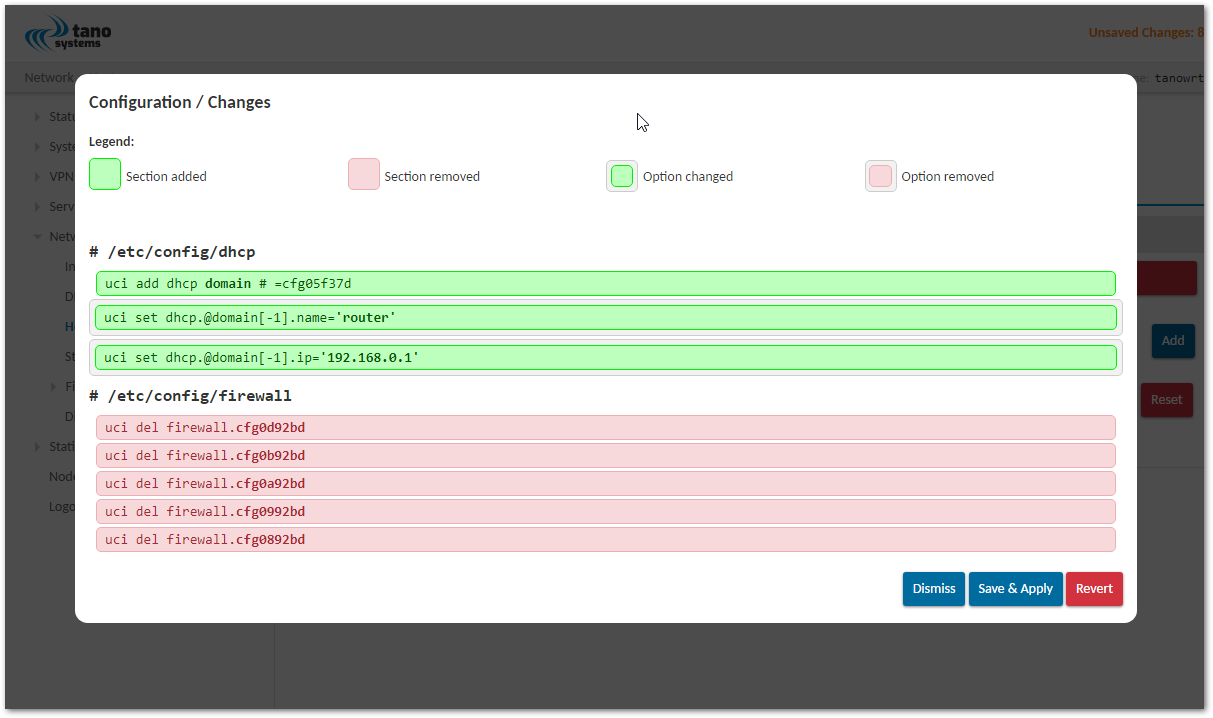Viewport: 1213px width, 718px height.
Task: Select line 'uci del firewall.cfg0992bd'
Action: (x=606, y=511)
